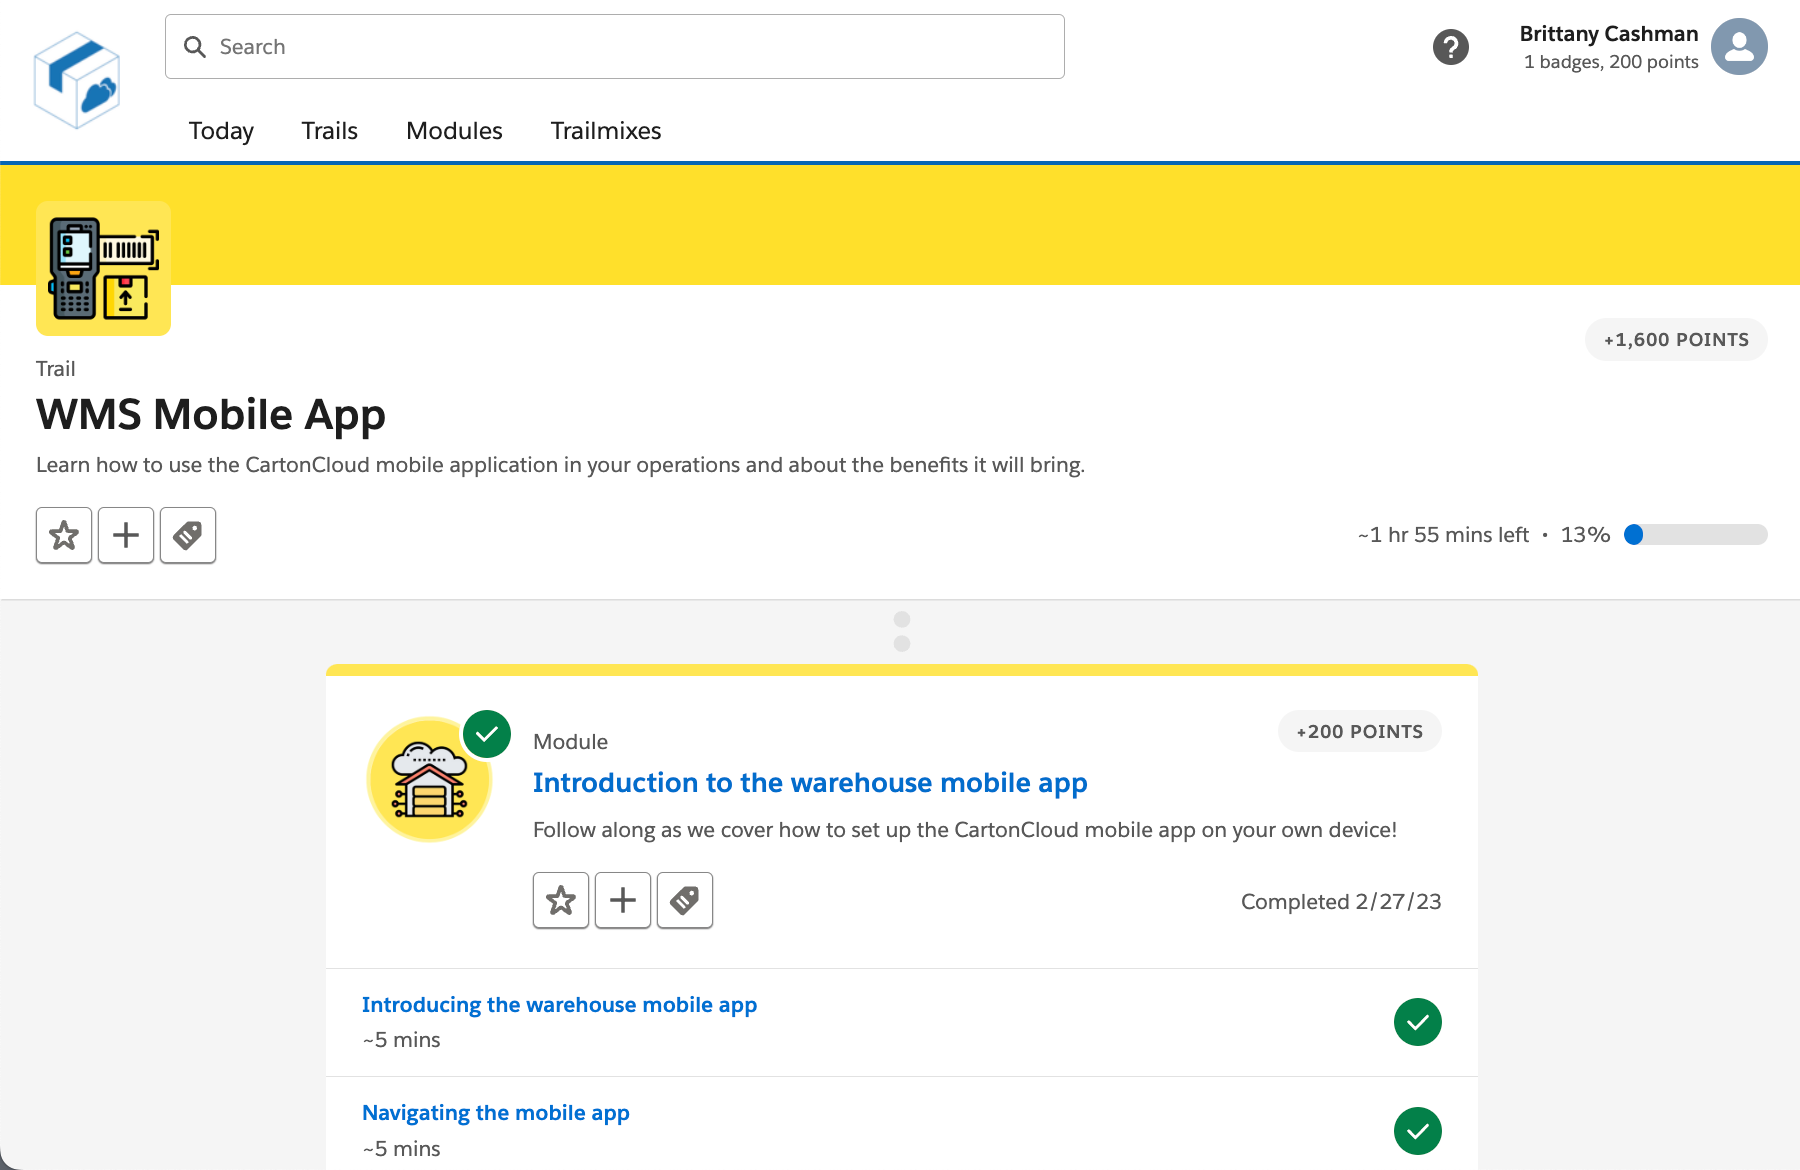The height and width of the screenshot is (1170, 1800).
Task: Click the CartonCloud logo in header
Action: [x=77, y=80]
